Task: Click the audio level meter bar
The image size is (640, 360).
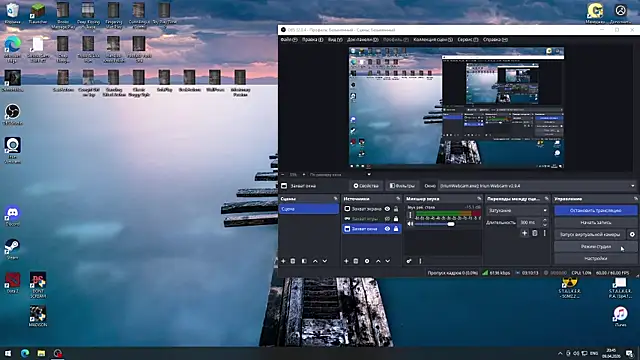Action: coord(448,213)
